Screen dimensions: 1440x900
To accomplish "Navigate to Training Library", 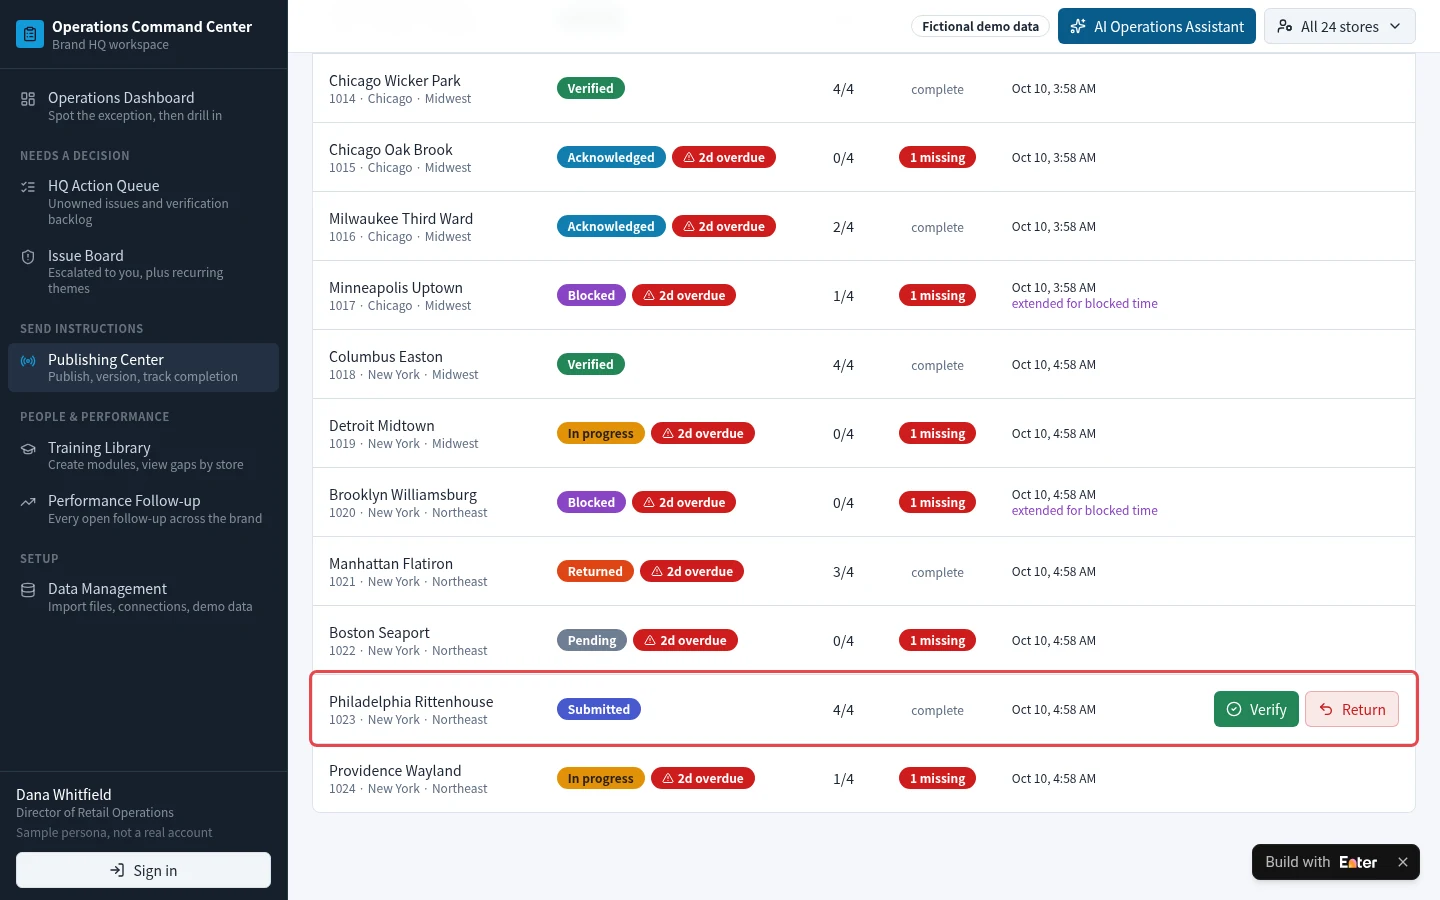I will tap(143, 456).
